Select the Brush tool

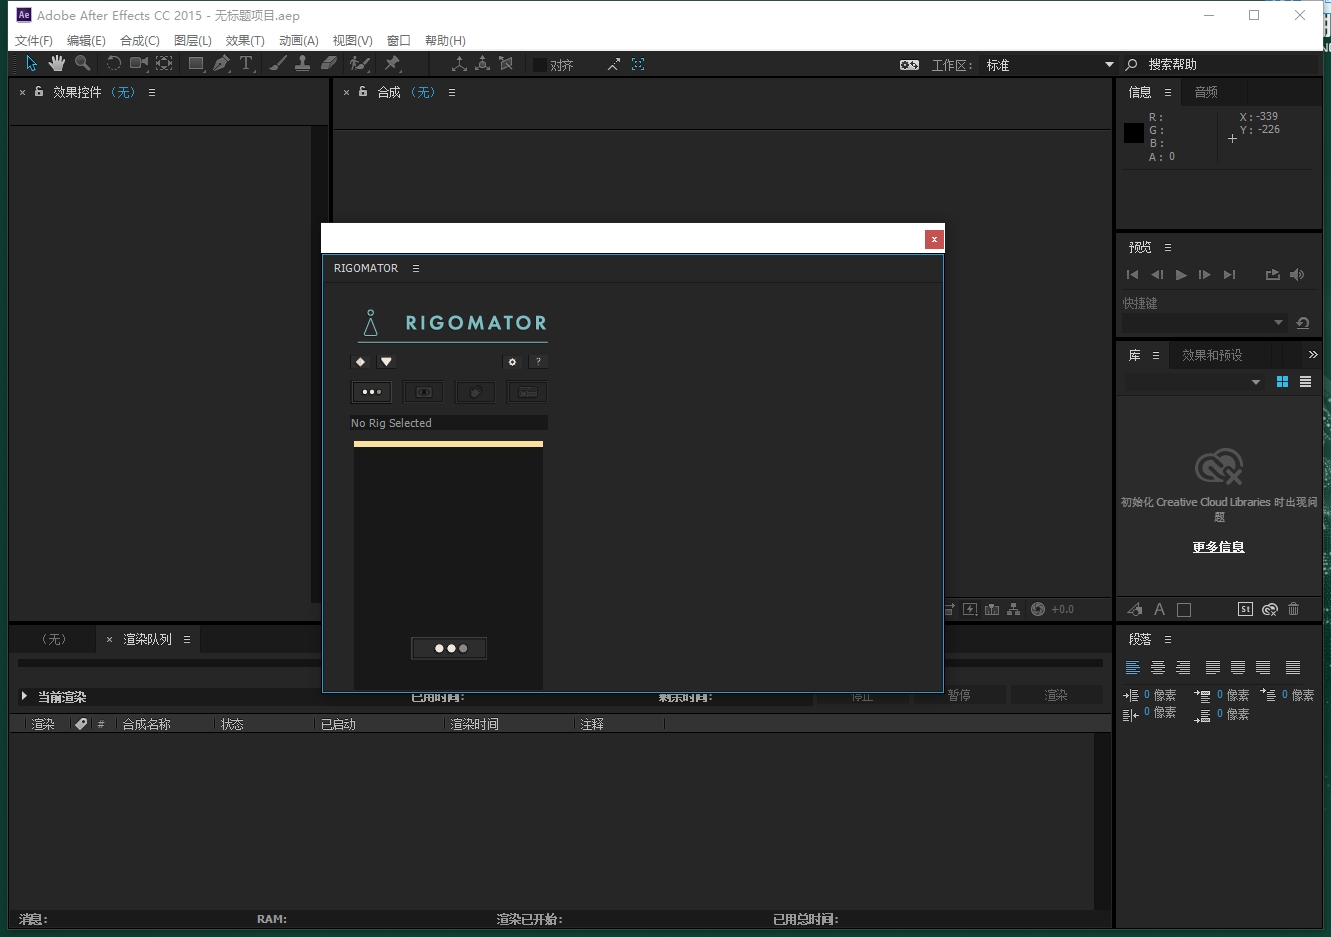click(x=278, y=63)
